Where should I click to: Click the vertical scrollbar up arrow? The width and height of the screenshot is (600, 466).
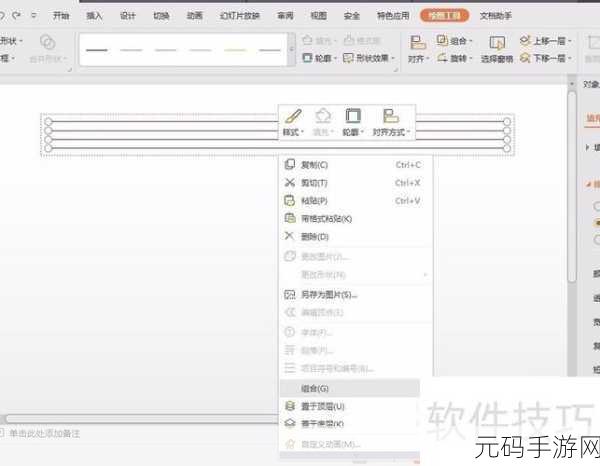tap(572, 84)
